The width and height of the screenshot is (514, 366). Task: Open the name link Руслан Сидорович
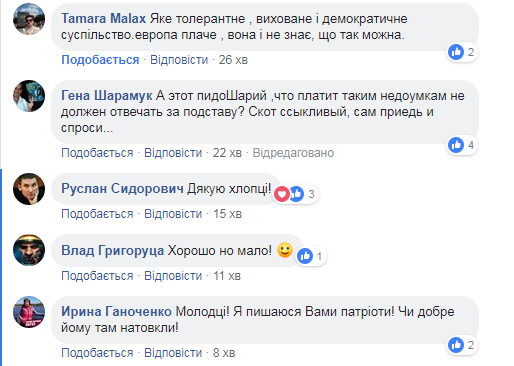pos(122,189)
